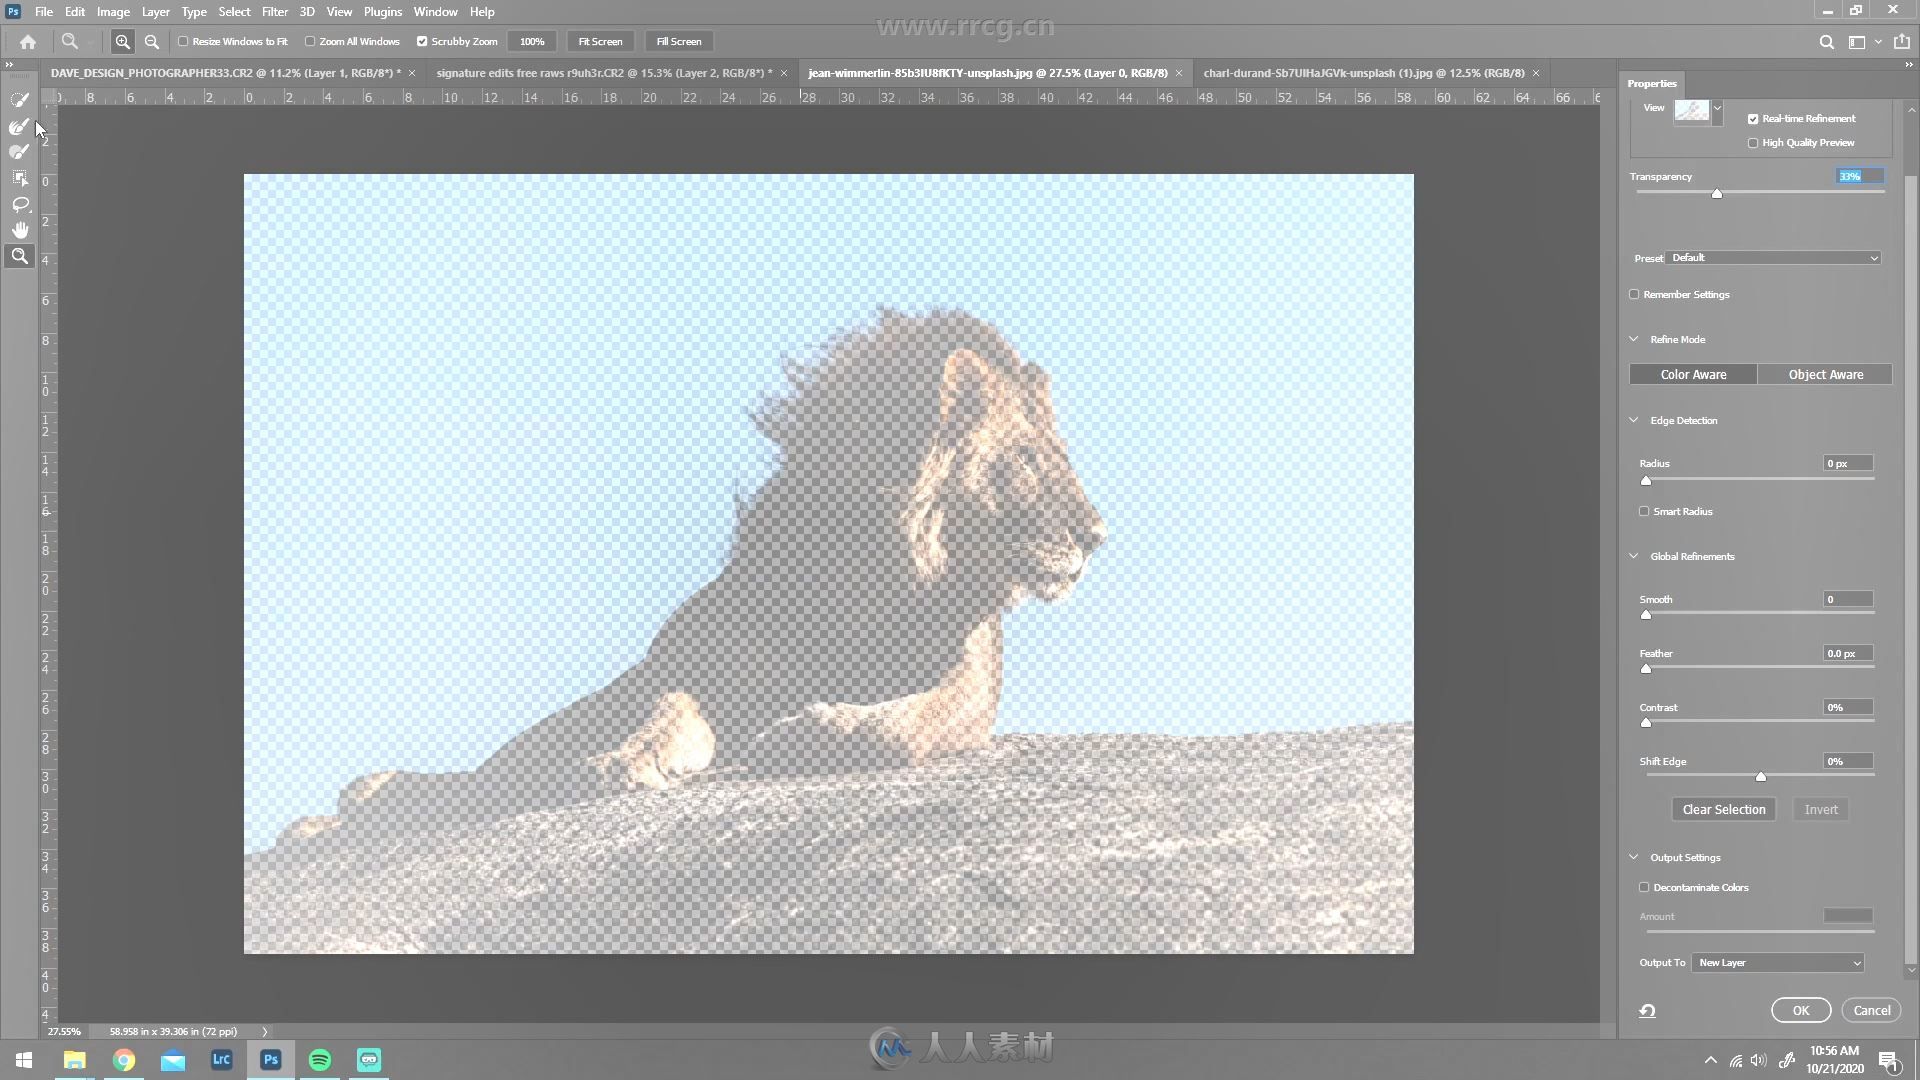Click the Photoshop taskbar icon

271,1060
